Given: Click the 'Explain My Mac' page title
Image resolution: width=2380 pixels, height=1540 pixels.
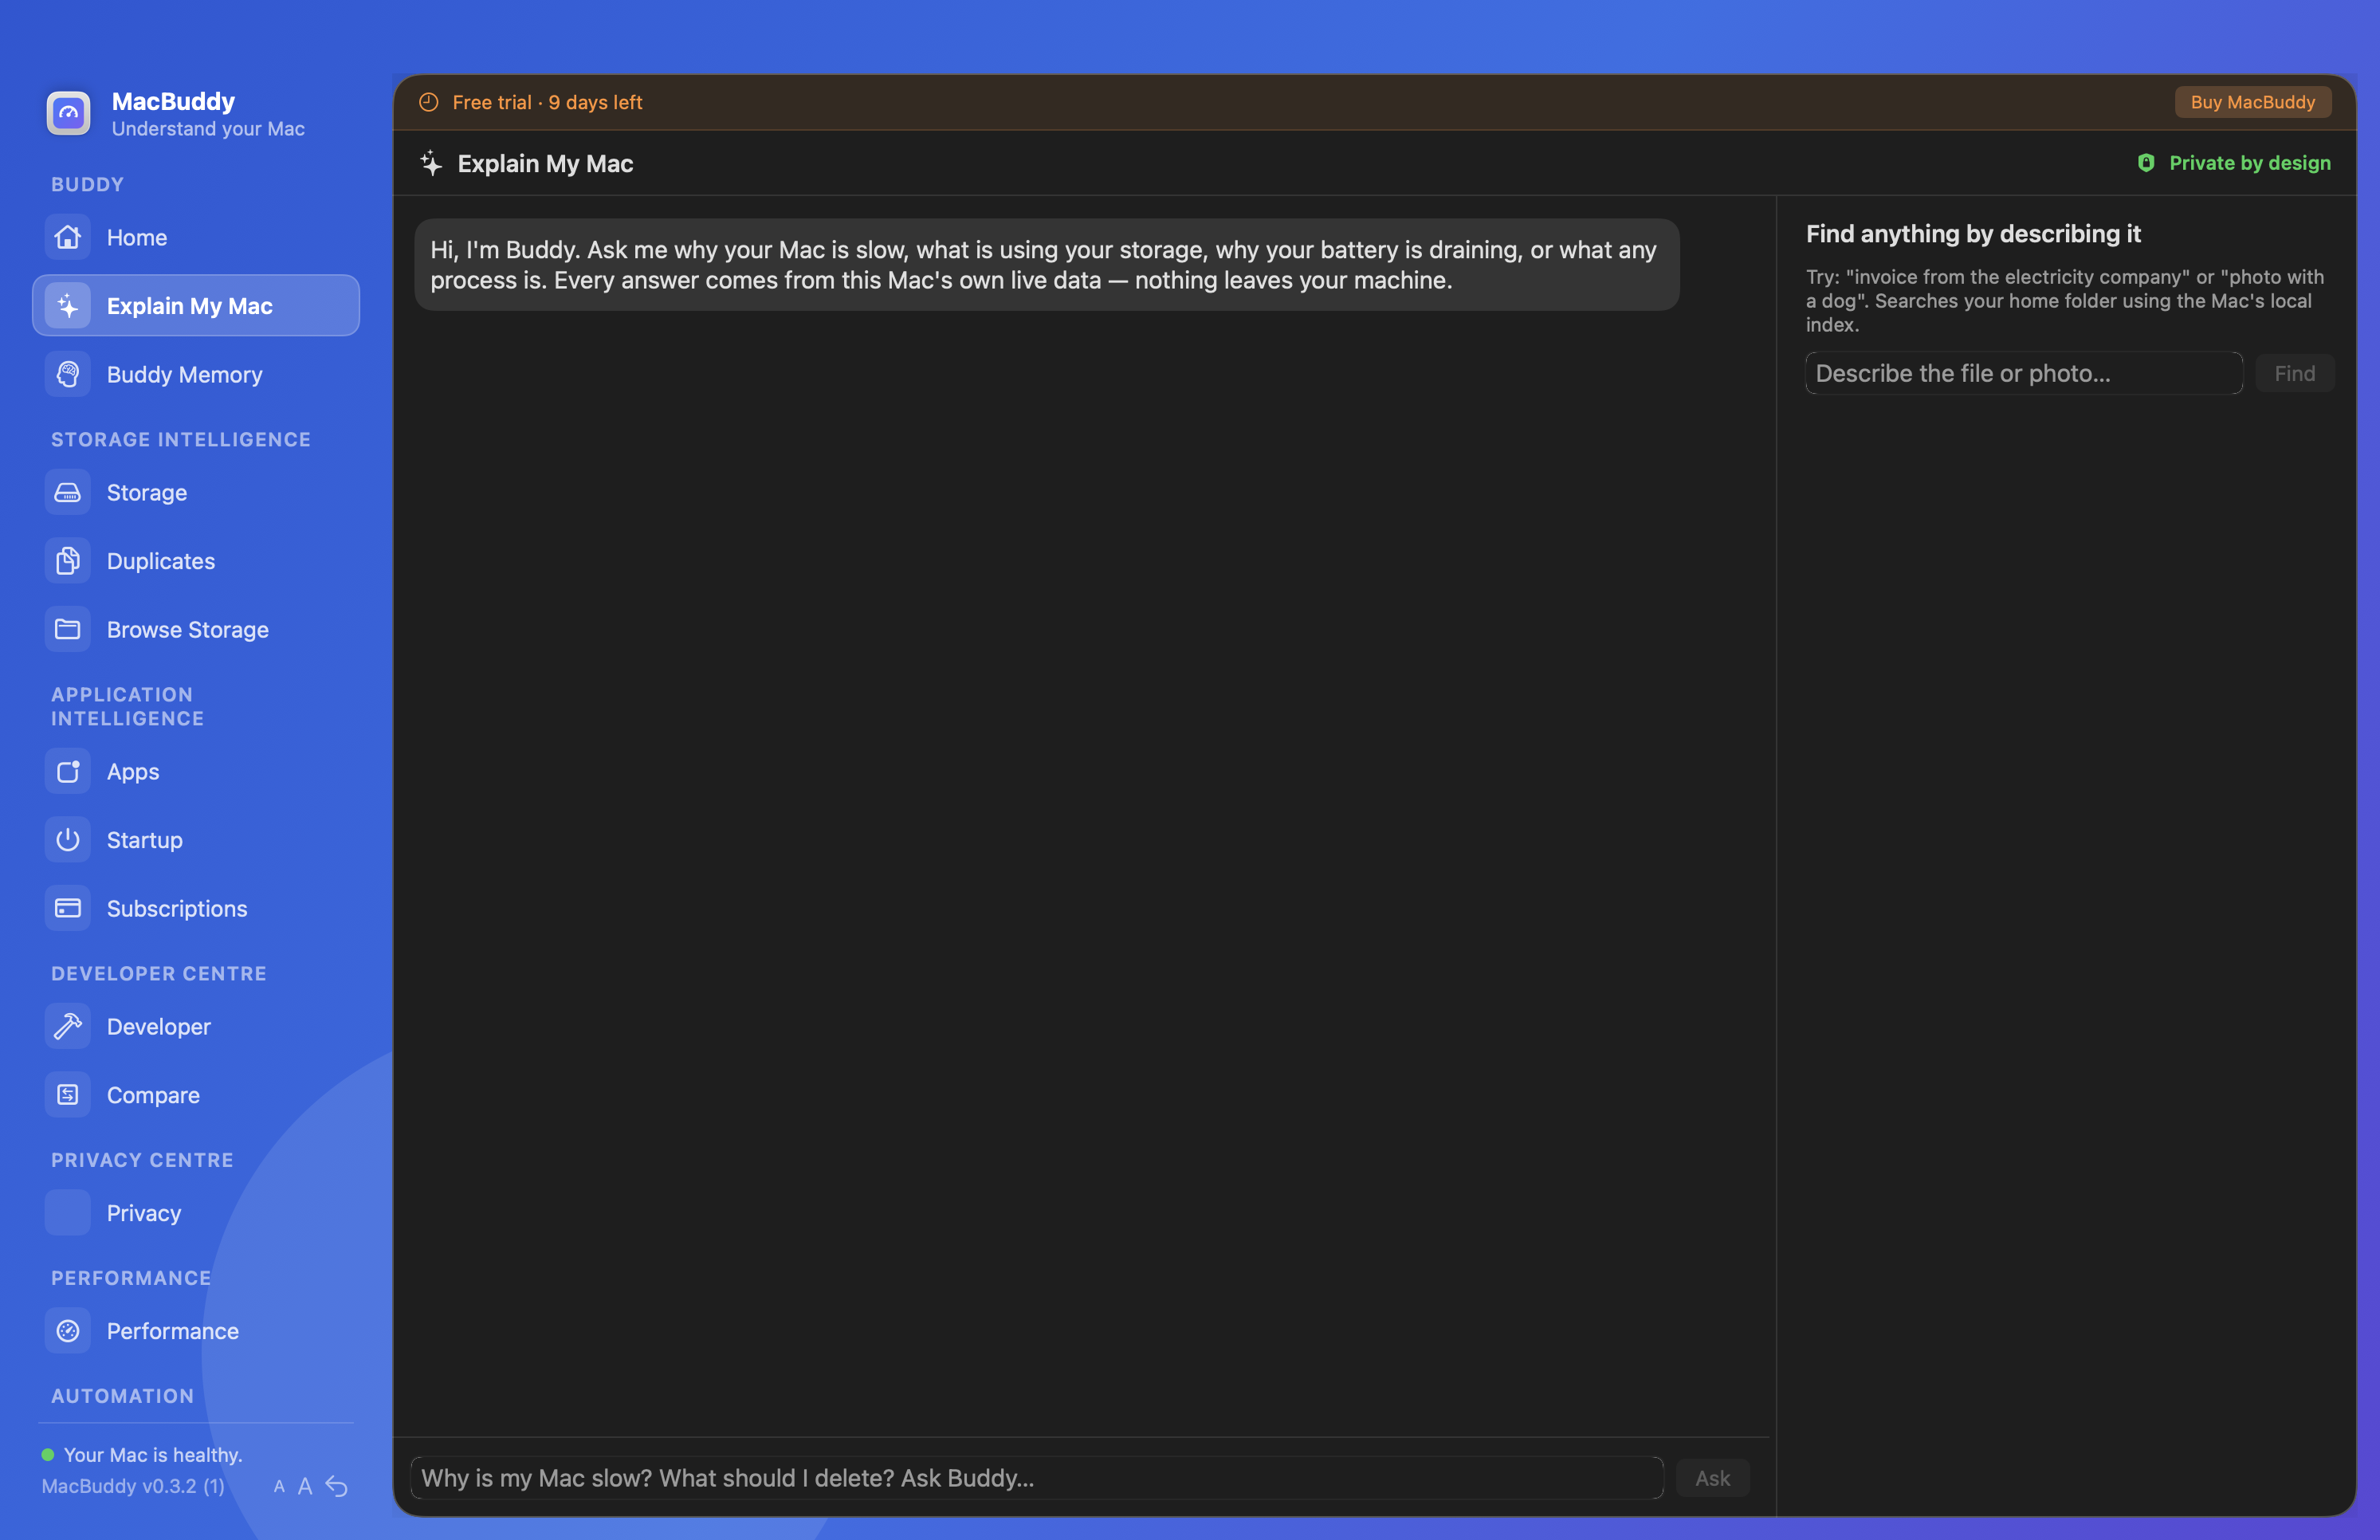Looking at the screenshot, I should point(545,163).
